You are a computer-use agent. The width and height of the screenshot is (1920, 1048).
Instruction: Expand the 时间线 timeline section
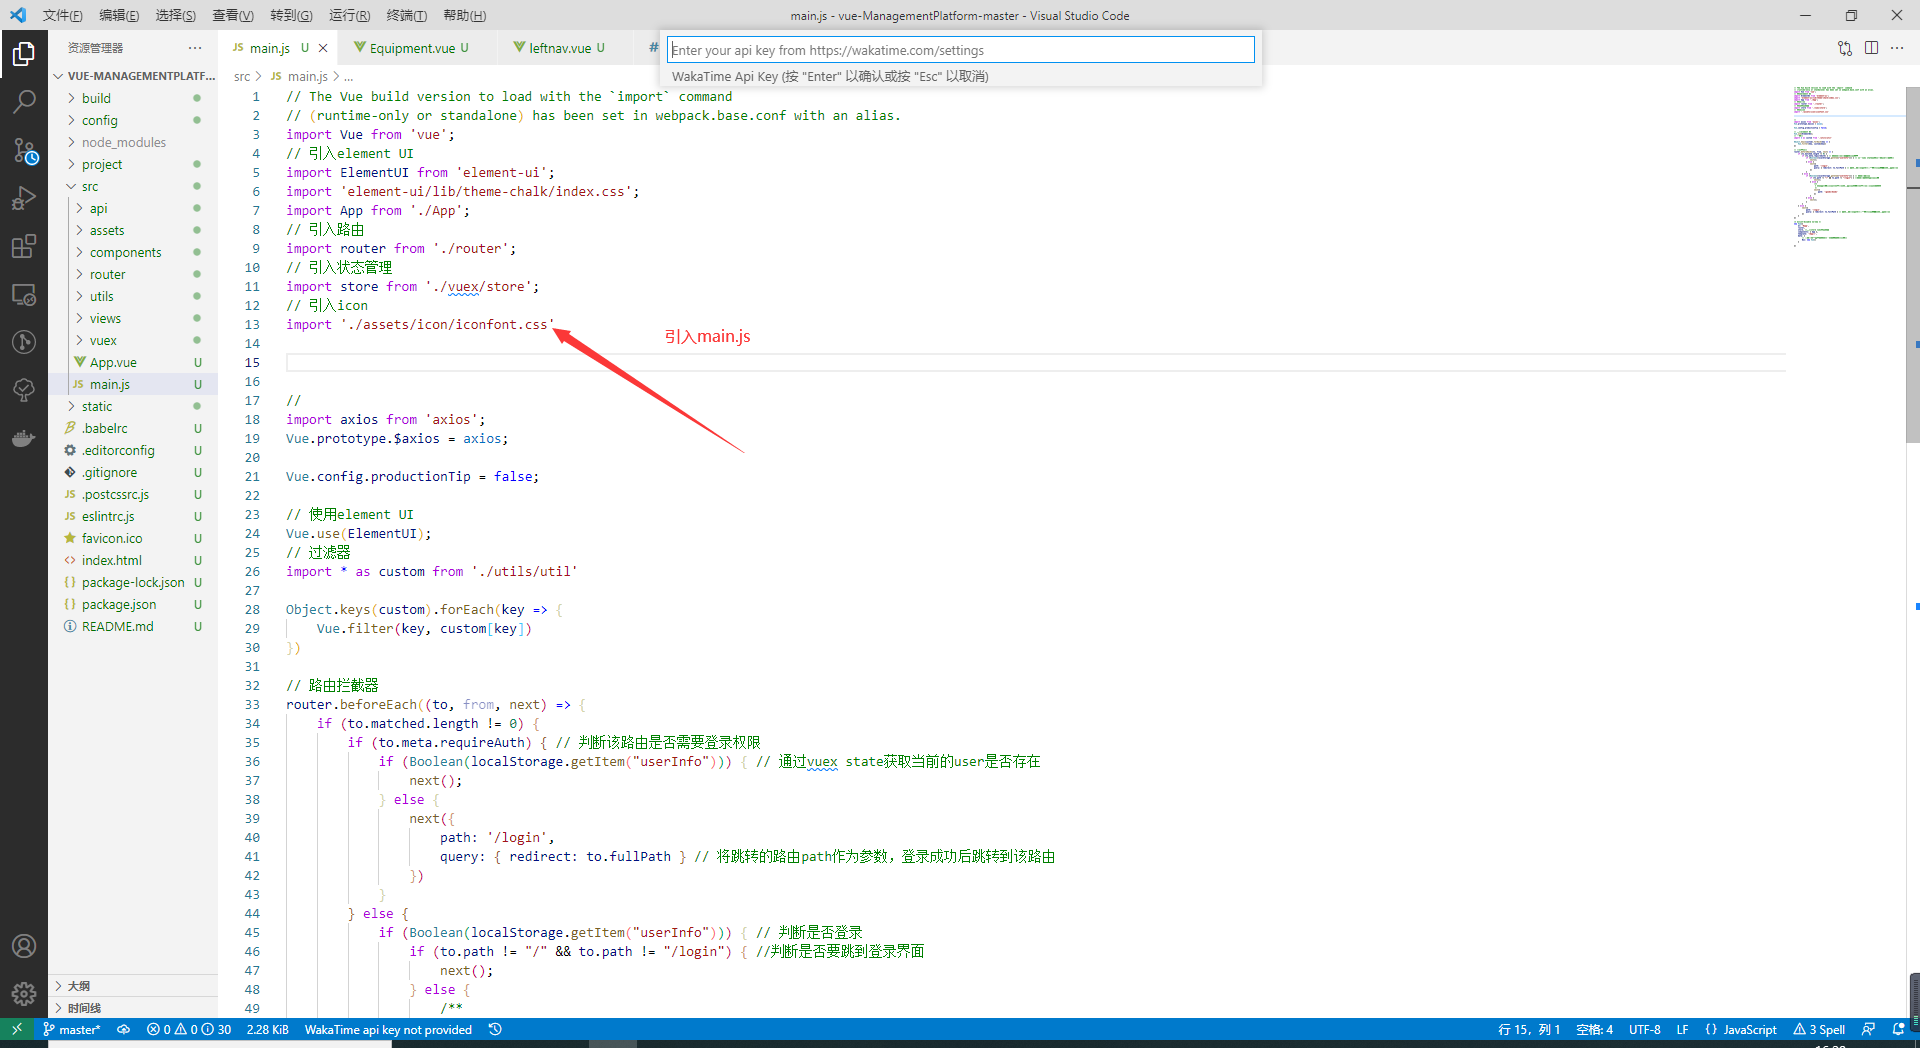(133, 1008)
